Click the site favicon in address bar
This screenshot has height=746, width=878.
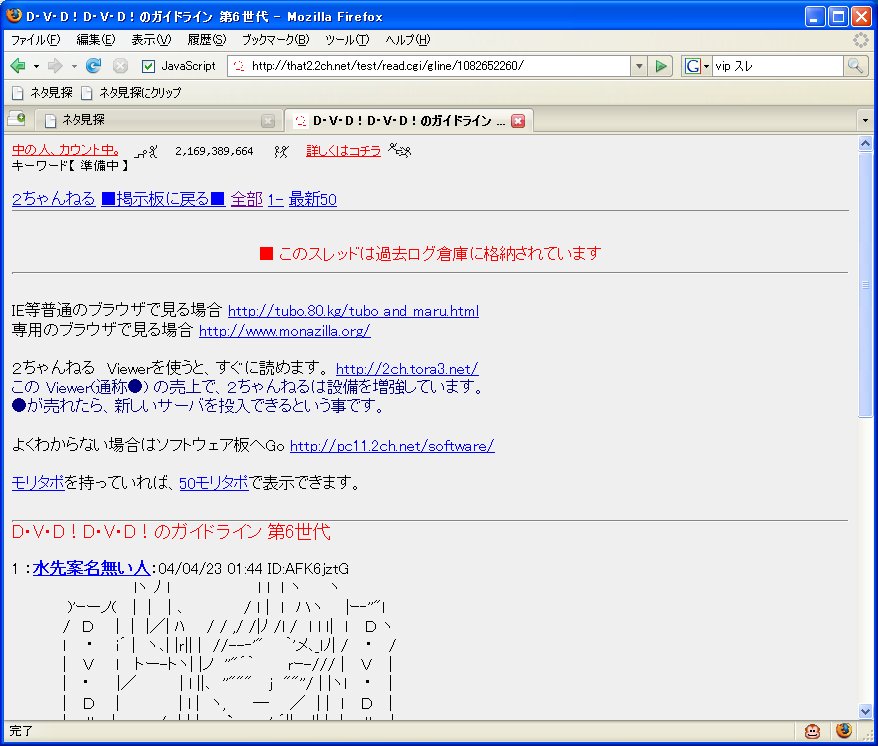tap(239, 66)
